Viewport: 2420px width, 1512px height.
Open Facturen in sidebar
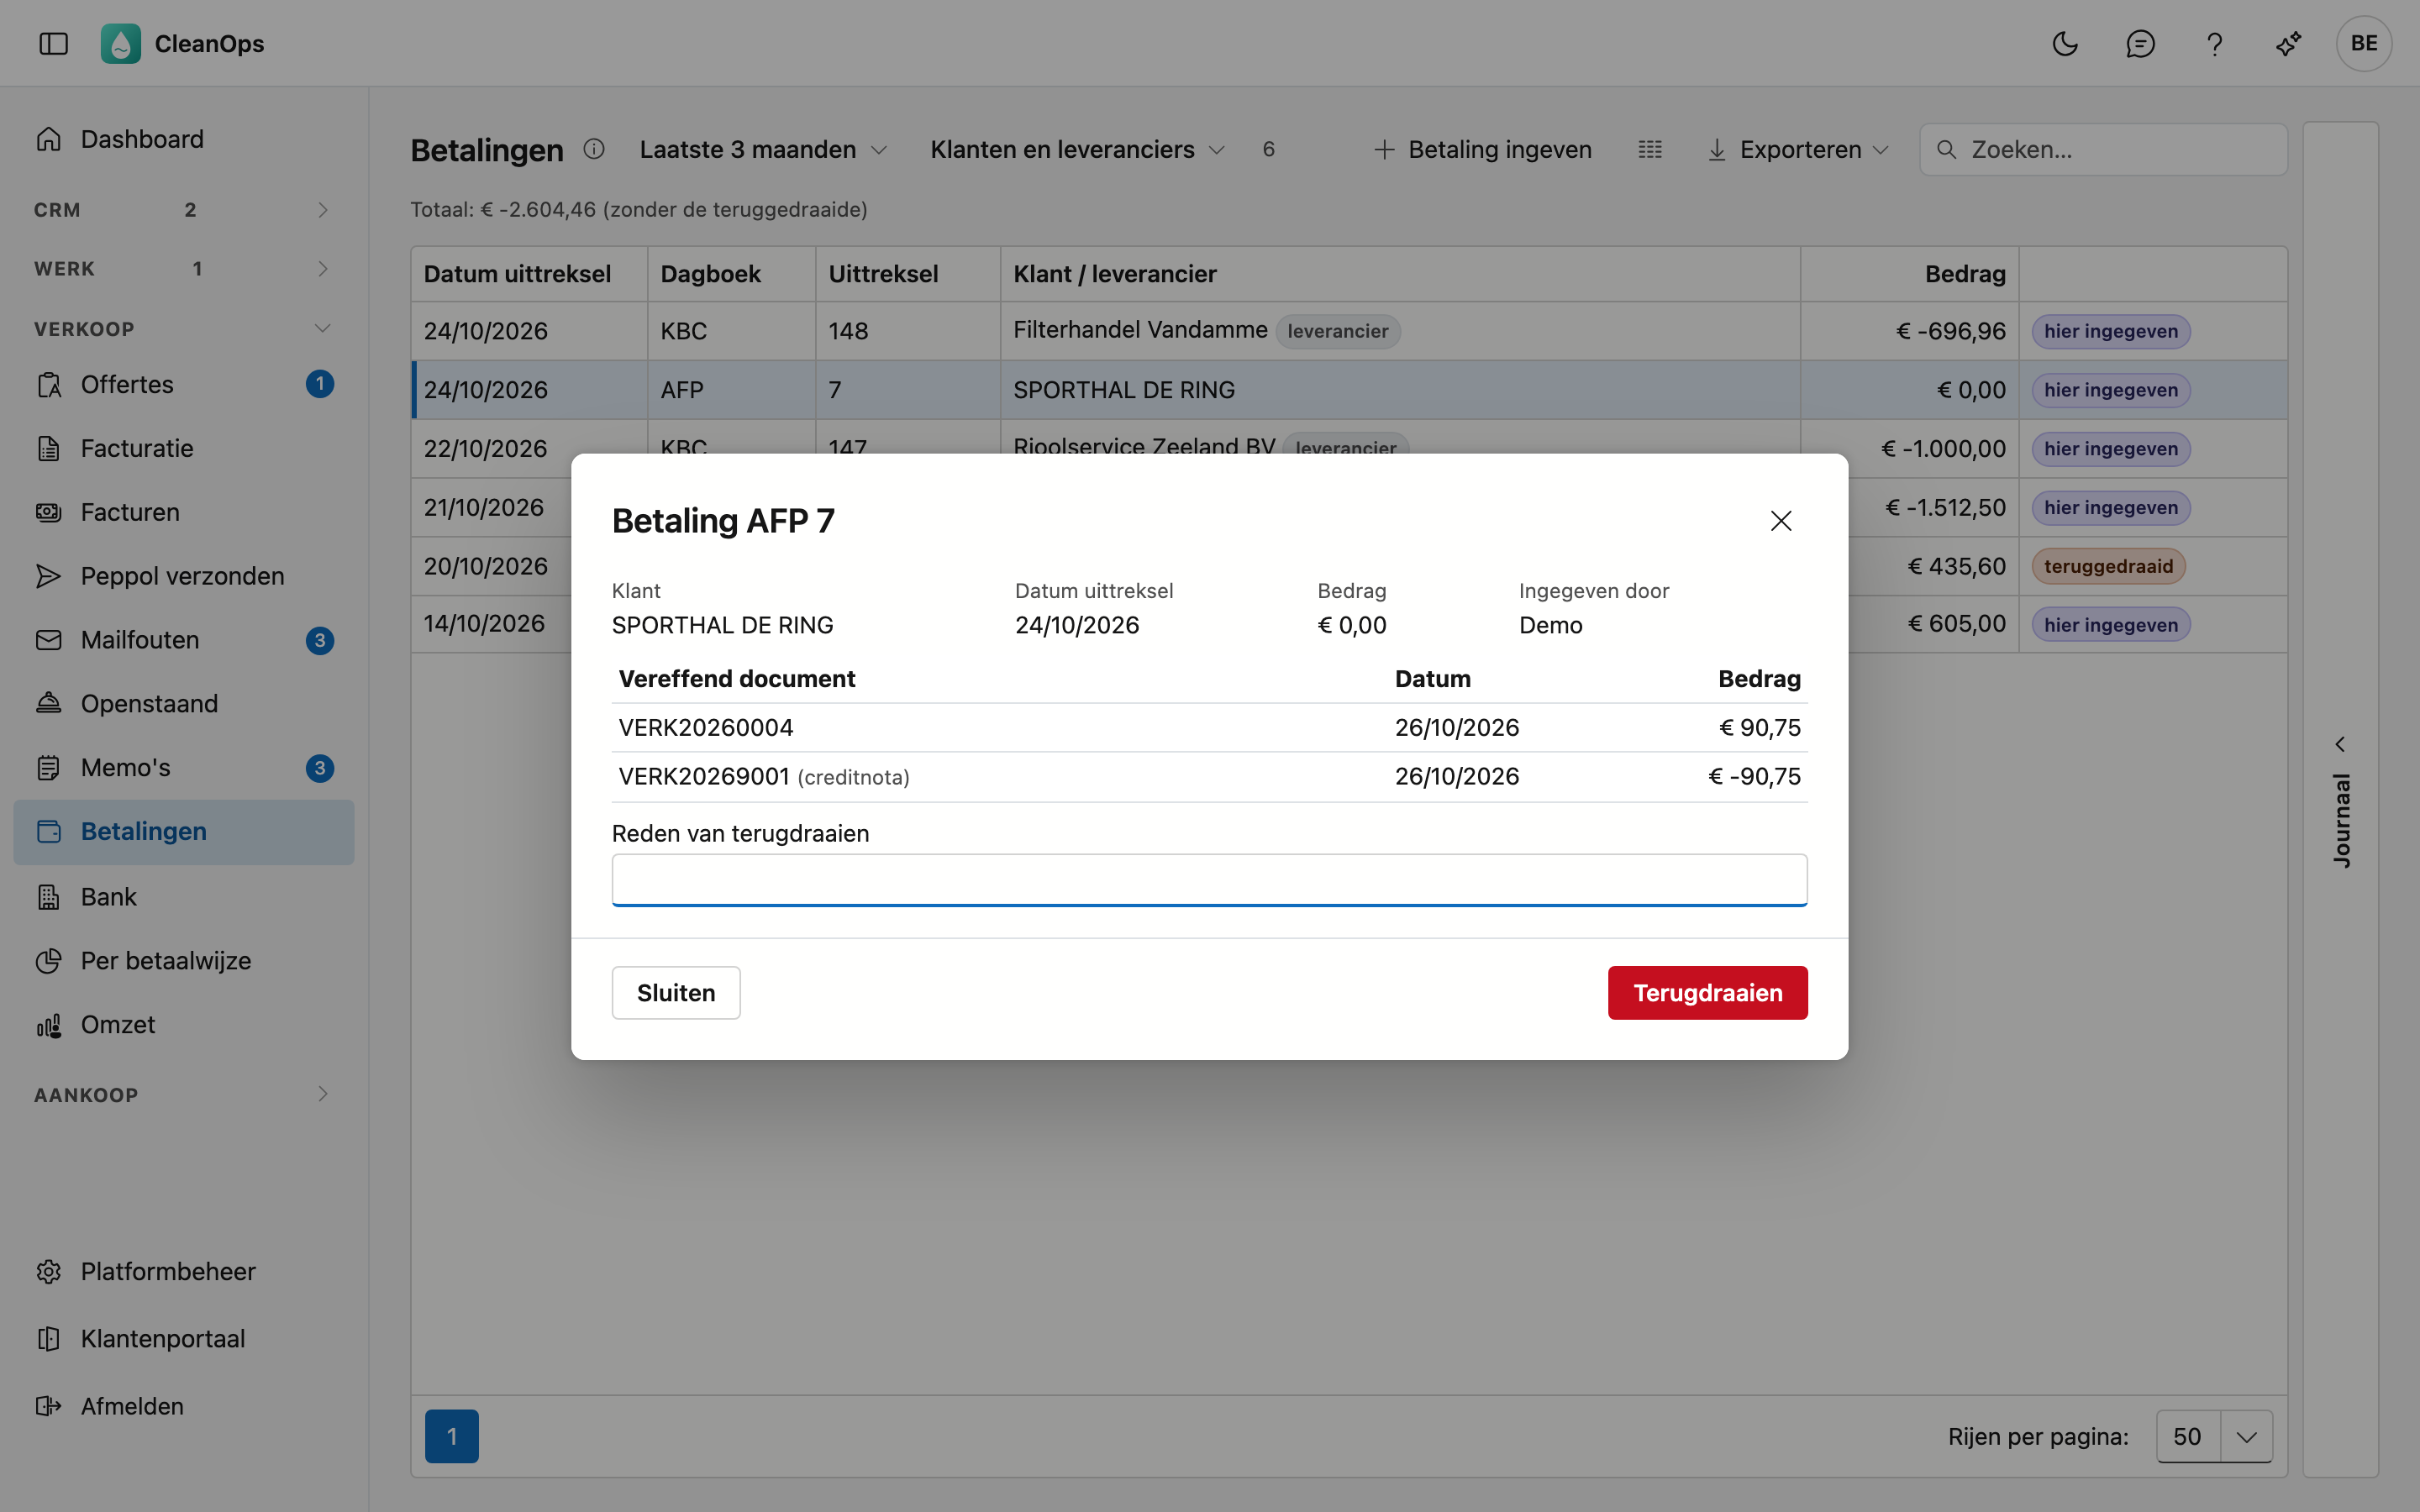pos(184,512)
